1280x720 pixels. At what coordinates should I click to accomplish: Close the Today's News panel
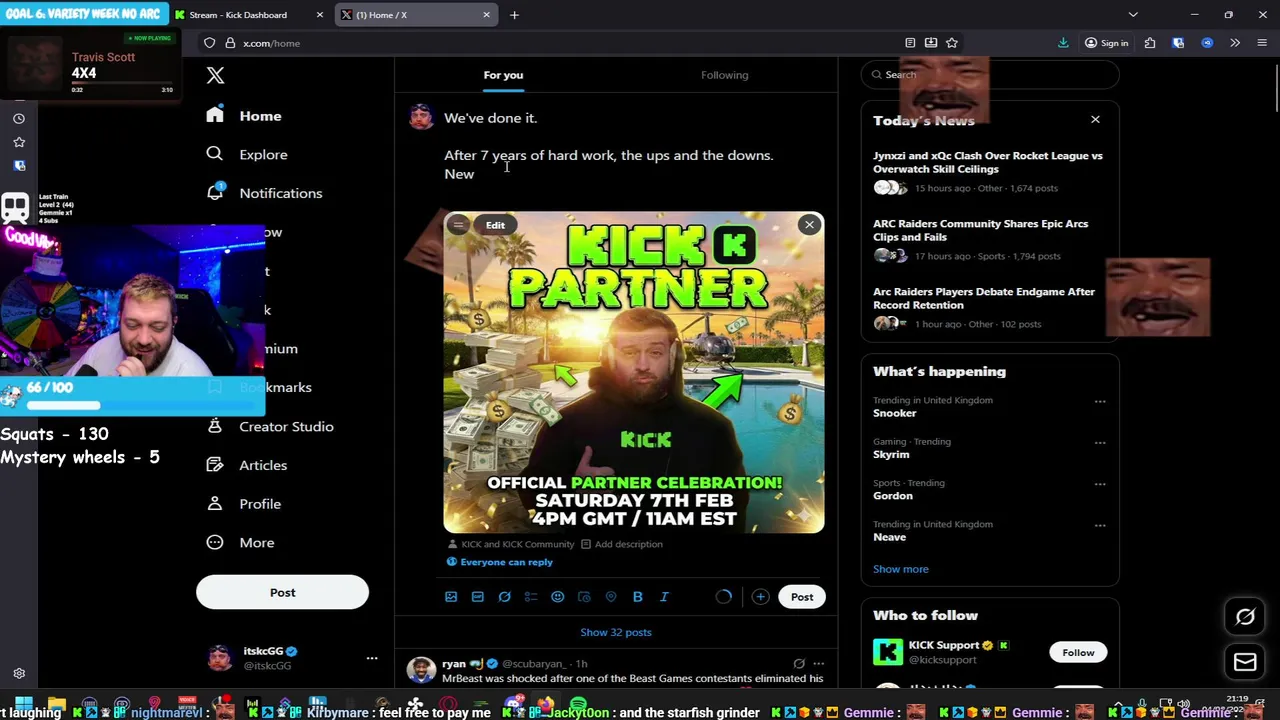[1095, 120]
